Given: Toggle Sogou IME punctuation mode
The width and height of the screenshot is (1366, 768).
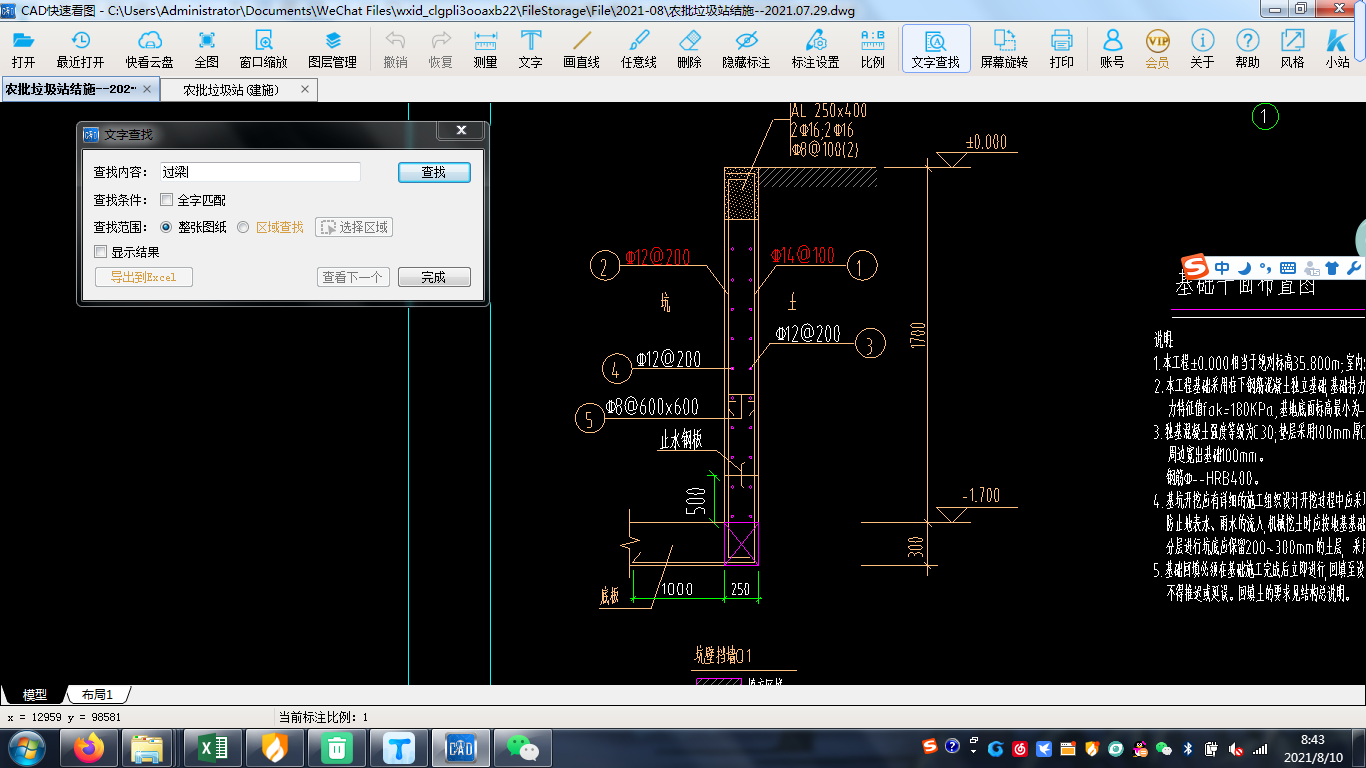Looking at the screenshot, I should pos(1265,268).
